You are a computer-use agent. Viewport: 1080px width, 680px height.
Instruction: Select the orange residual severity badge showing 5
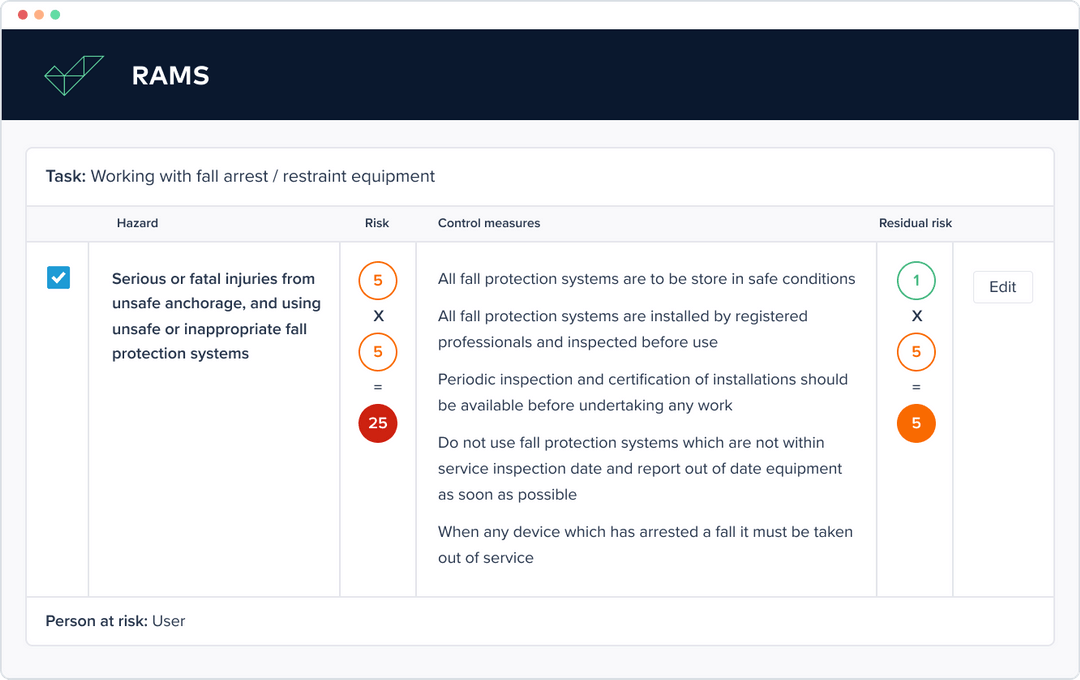915,352
